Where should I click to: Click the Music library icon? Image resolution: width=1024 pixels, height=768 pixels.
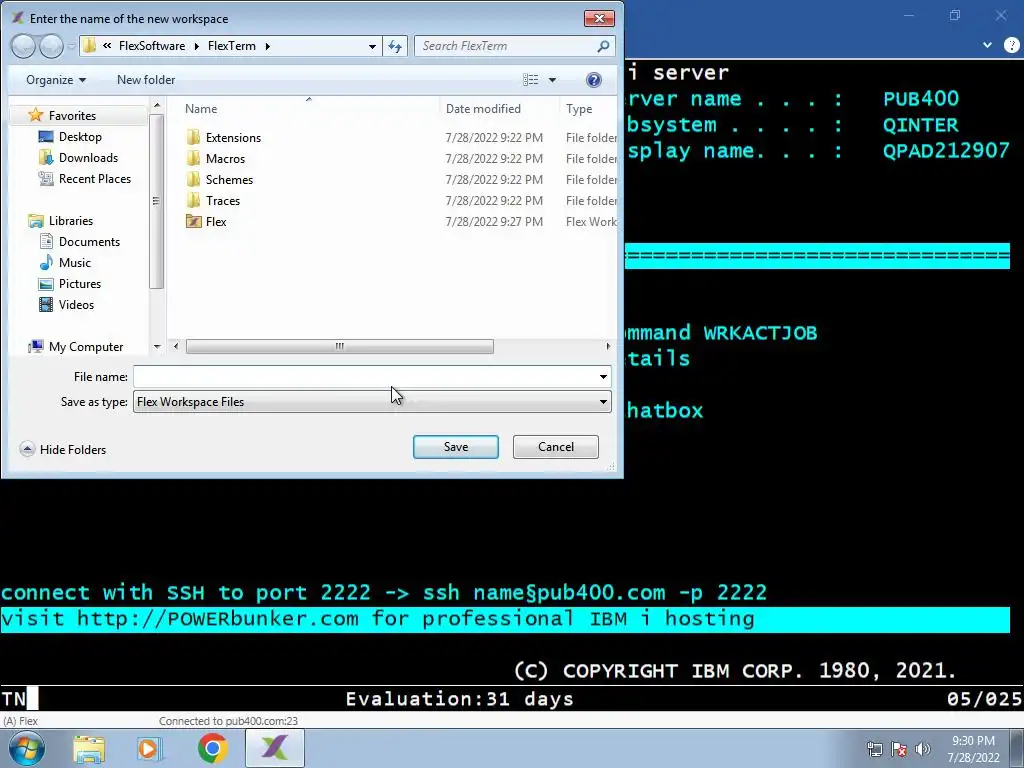[x=46, y=263]
